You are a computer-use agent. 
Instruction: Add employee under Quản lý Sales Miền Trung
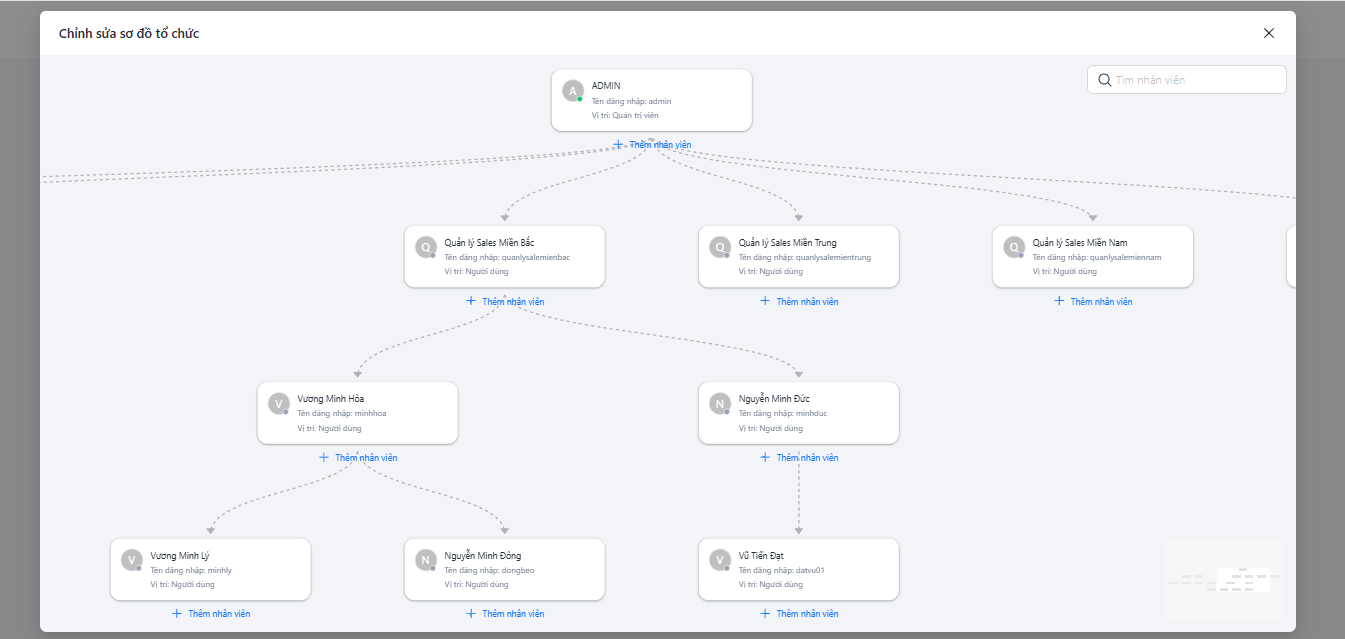click(x=799, y=301)
